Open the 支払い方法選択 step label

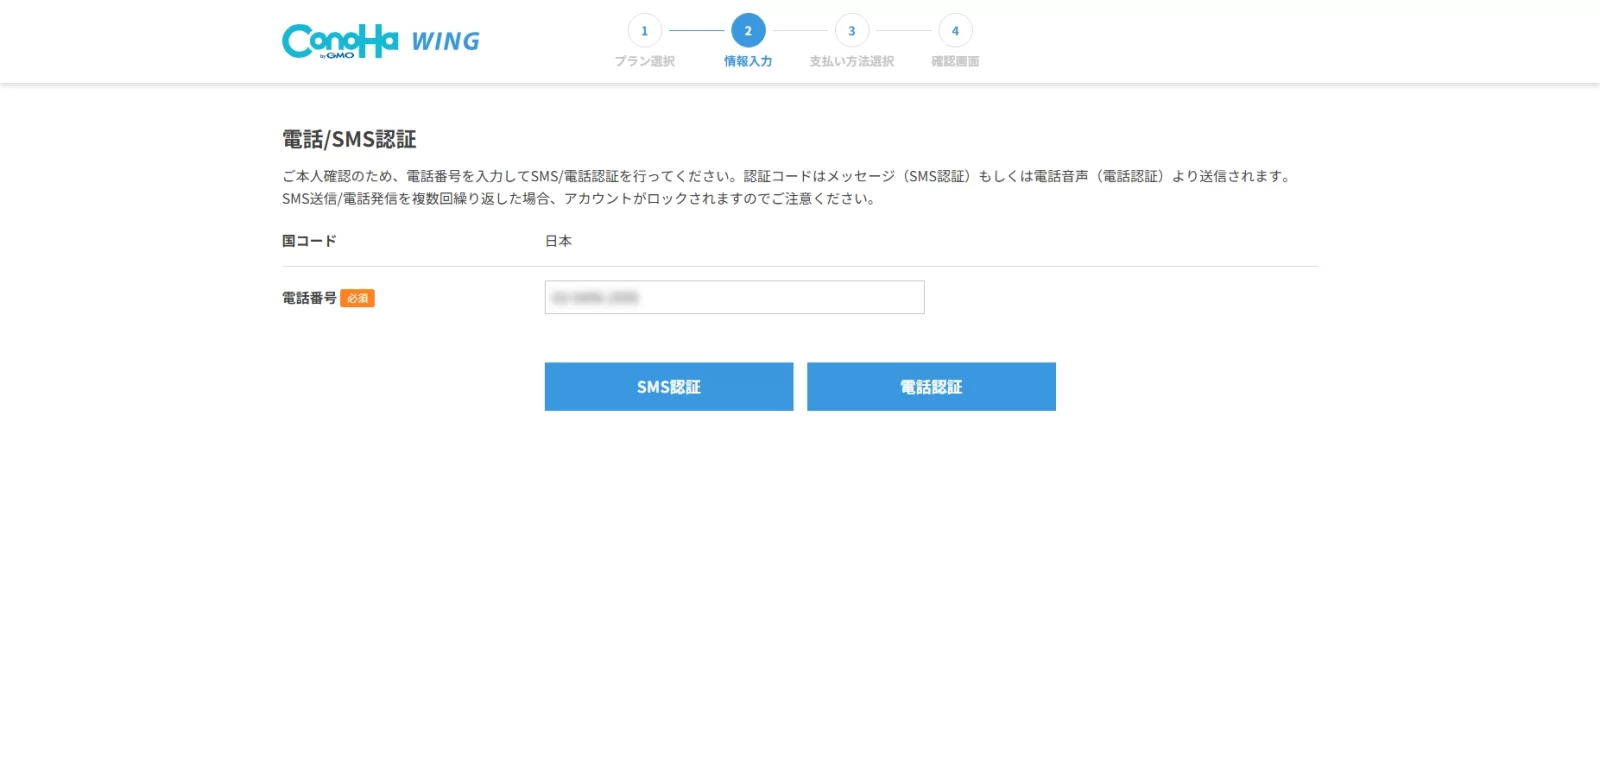pos(852,62)
